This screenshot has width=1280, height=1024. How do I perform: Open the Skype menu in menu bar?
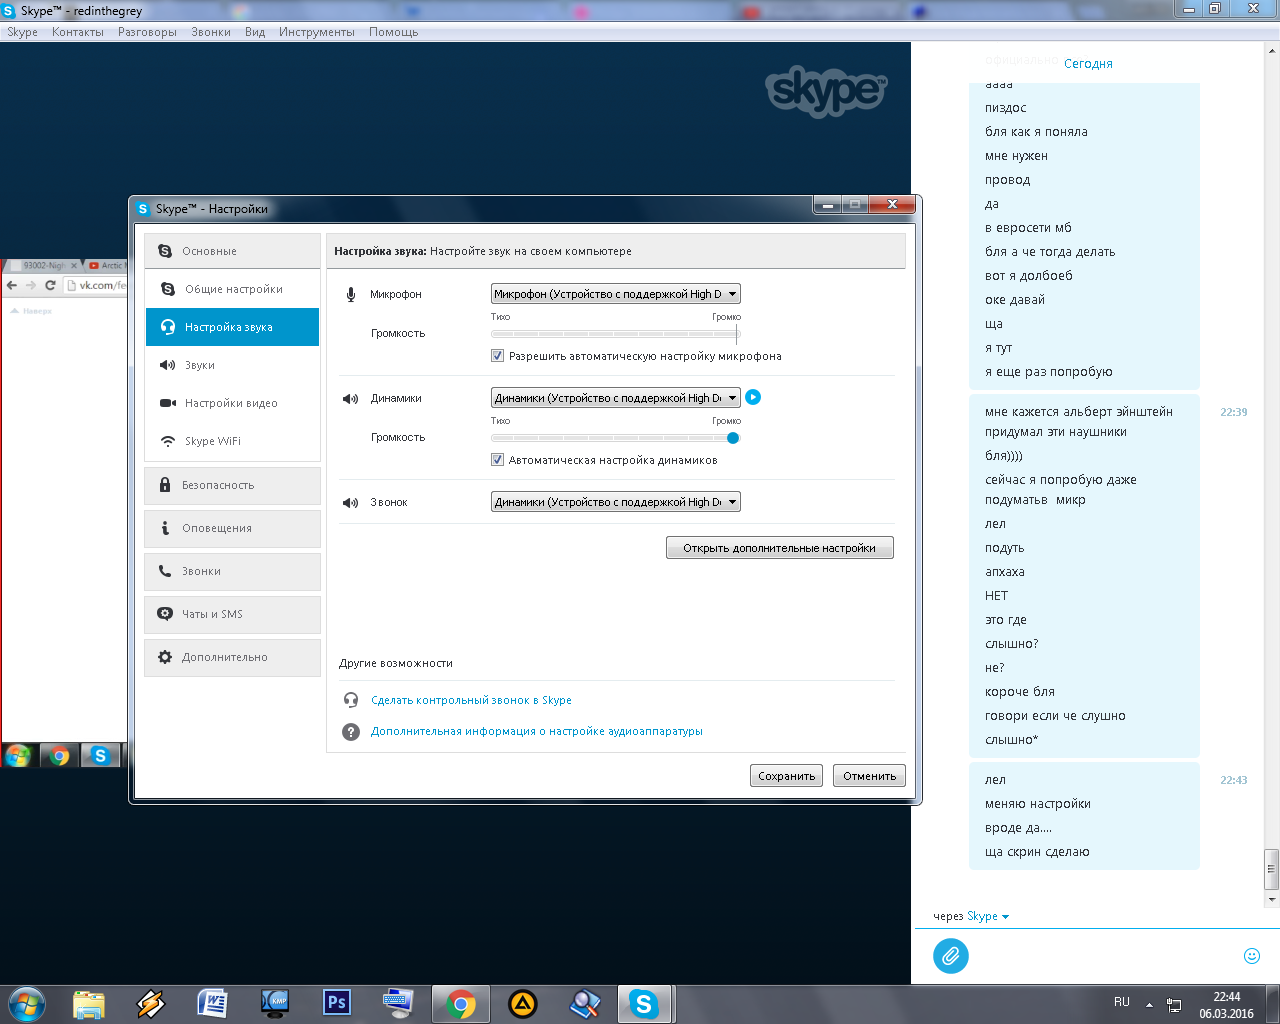click(x=22, y=32)
